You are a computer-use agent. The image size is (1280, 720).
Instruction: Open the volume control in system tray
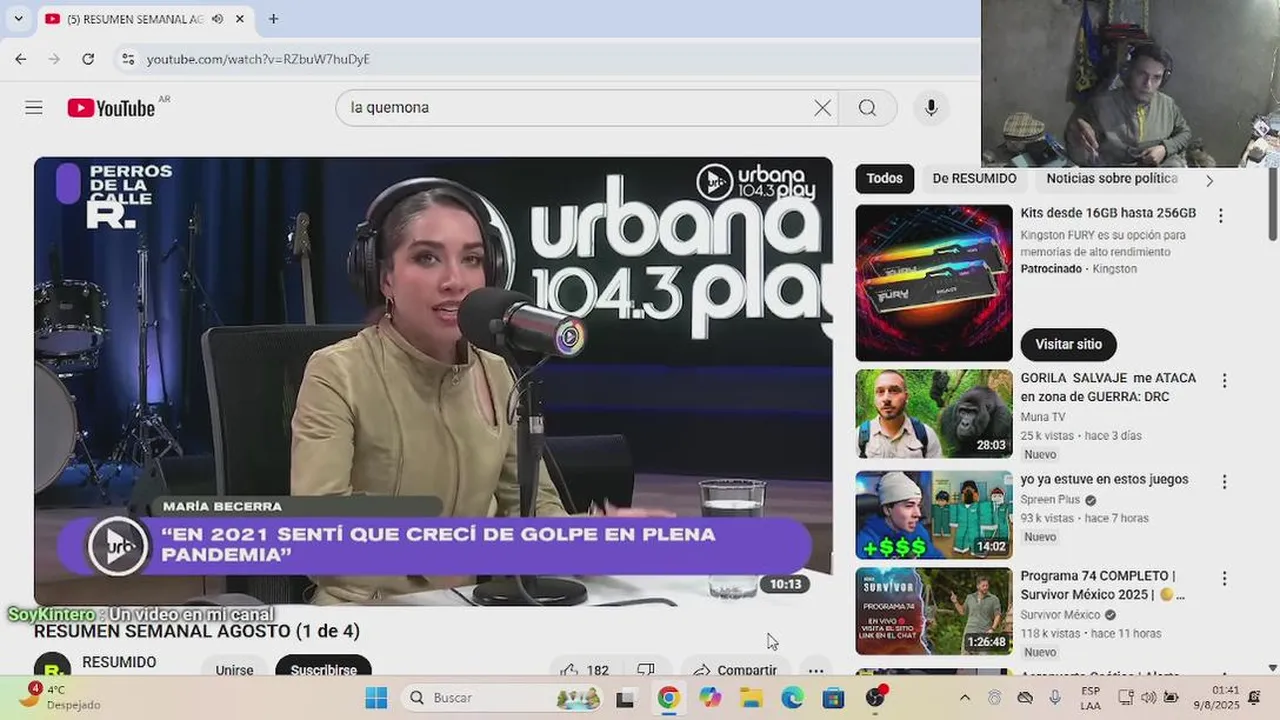pyautogui.click(x=1148, y=698)
